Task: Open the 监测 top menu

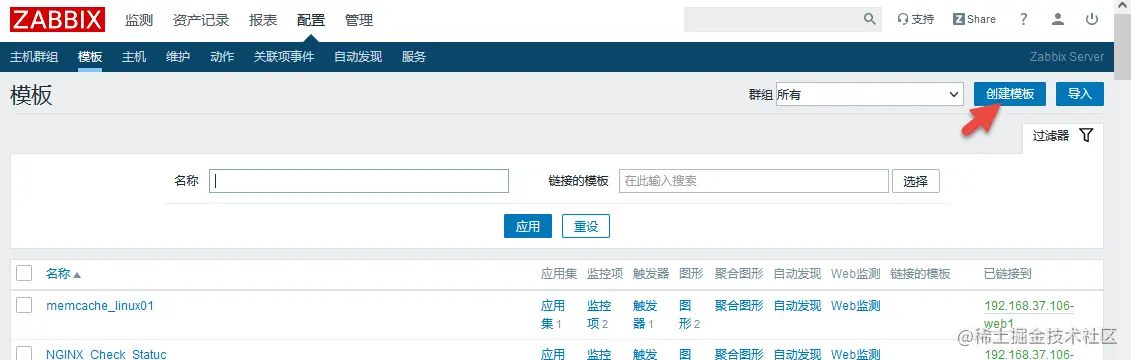Action: [x=139, y=20]
